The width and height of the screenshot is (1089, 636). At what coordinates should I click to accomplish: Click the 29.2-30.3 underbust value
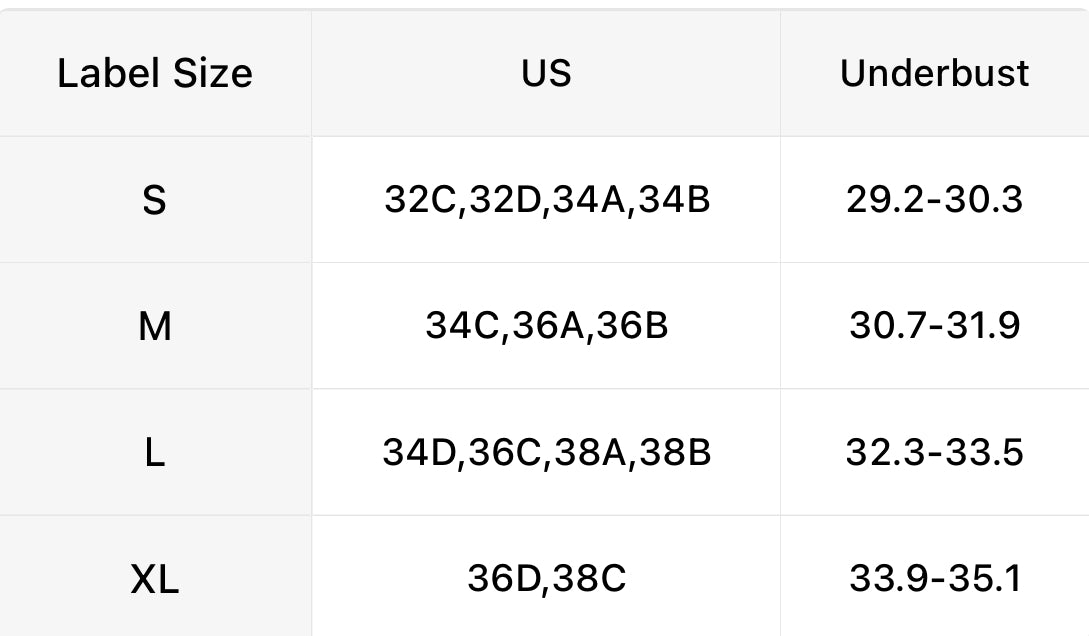point(934,200)
